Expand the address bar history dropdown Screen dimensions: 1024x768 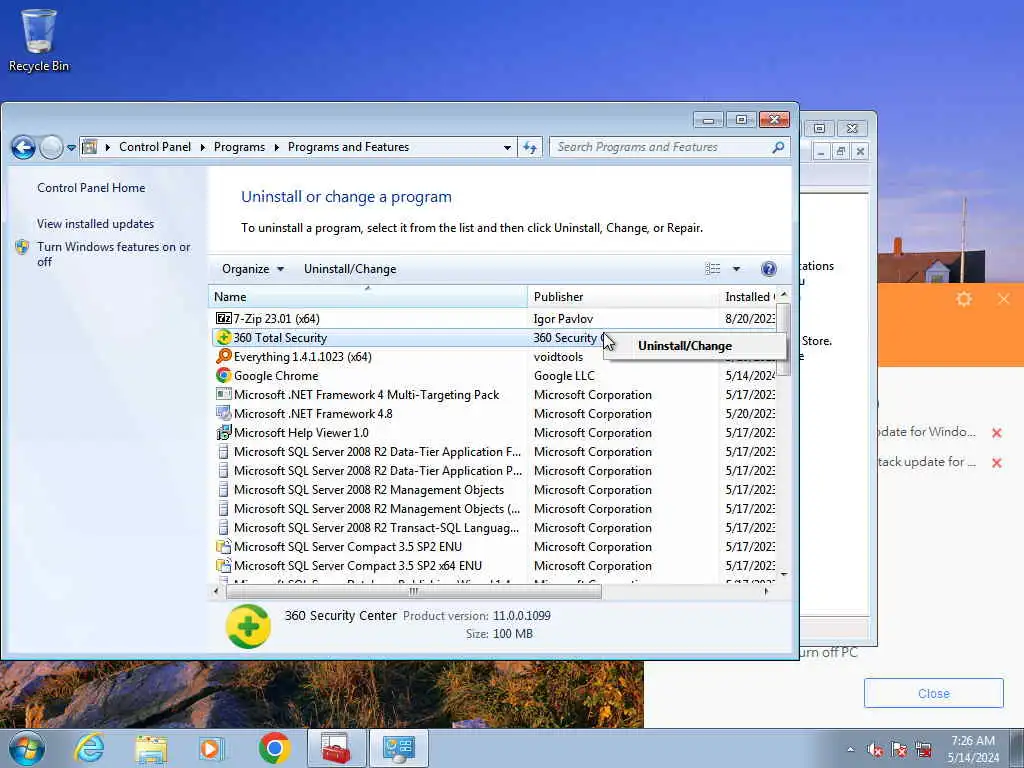tap(507, 148)
